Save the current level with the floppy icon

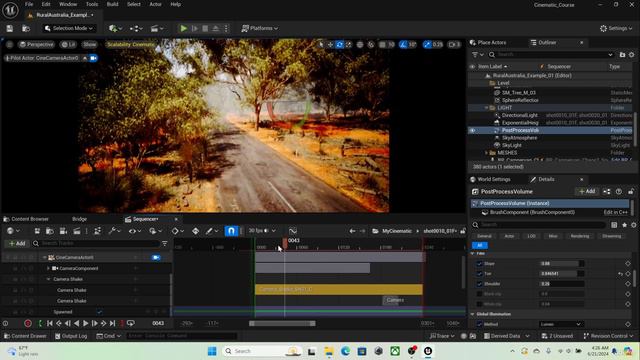(9, 28)
